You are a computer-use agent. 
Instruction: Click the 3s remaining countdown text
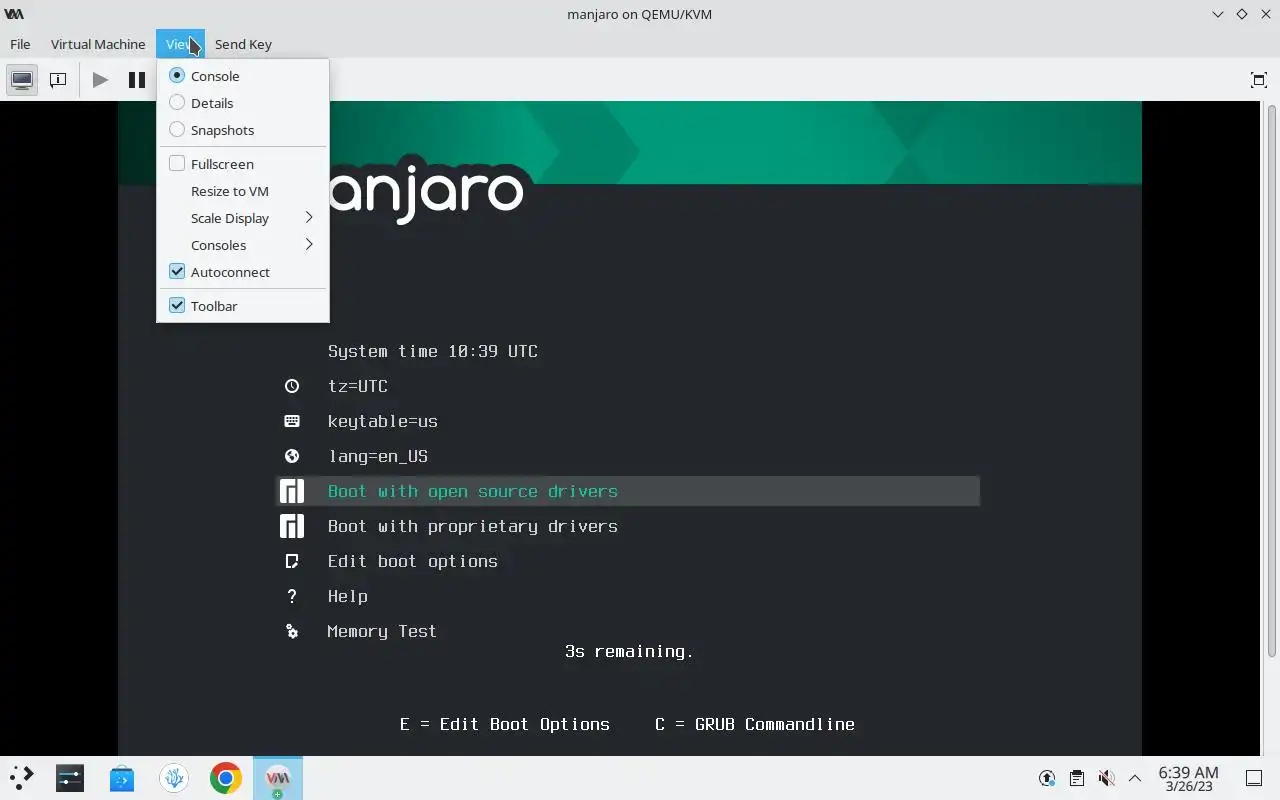click(x=629, y=651)
